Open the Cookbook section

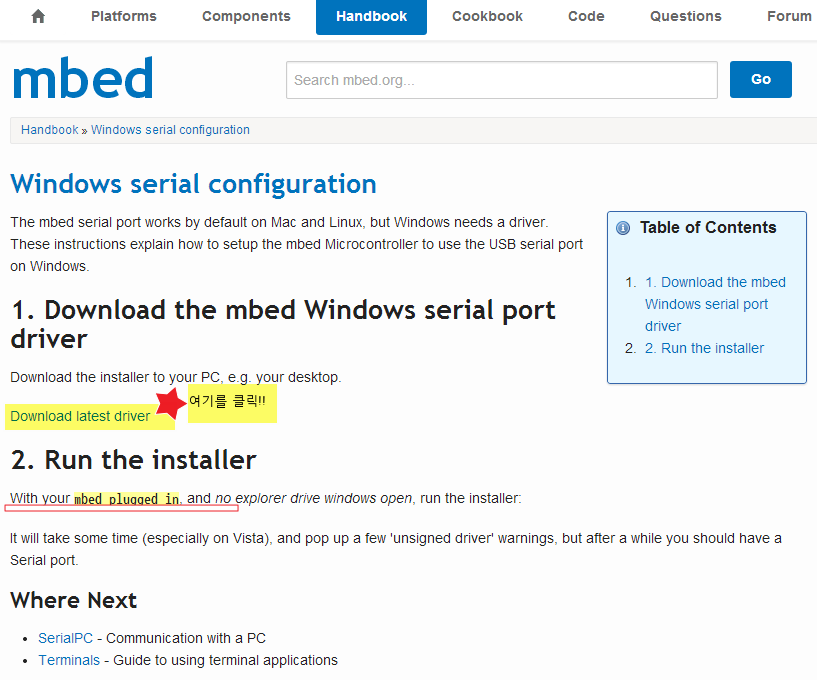click(487, 17)
